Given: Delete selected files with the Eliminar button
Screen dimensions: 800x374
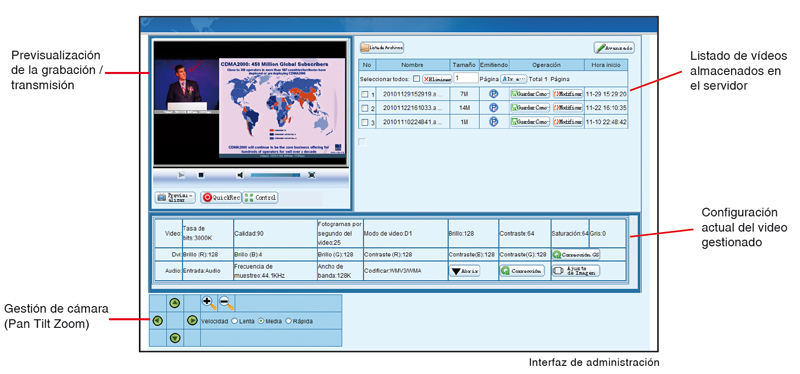Looking at the screenshot, I should pyautogui.click(x=437, y=80).
